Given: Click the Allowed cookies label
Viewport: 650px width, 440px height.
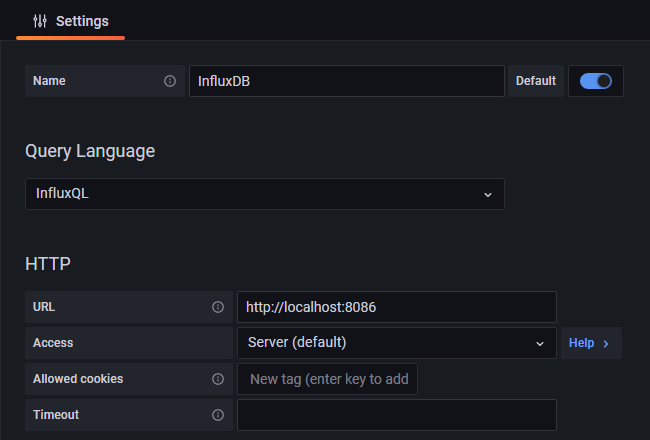Looking at the screenshot, I should point(78,379).
